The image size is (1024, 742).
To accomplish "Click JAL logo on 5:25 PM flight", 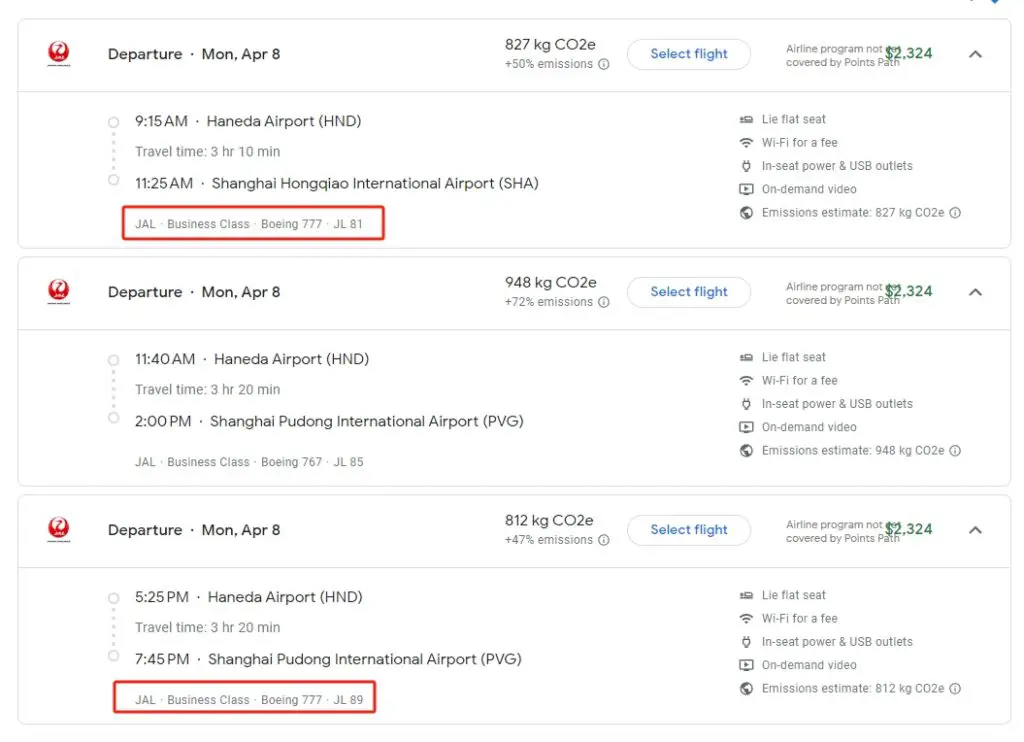I will (59, 530).
